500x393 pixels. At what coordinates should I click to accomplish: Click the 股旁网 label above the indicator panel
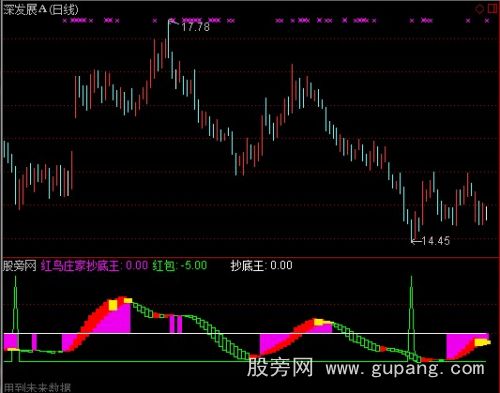(x=19, y=266)
